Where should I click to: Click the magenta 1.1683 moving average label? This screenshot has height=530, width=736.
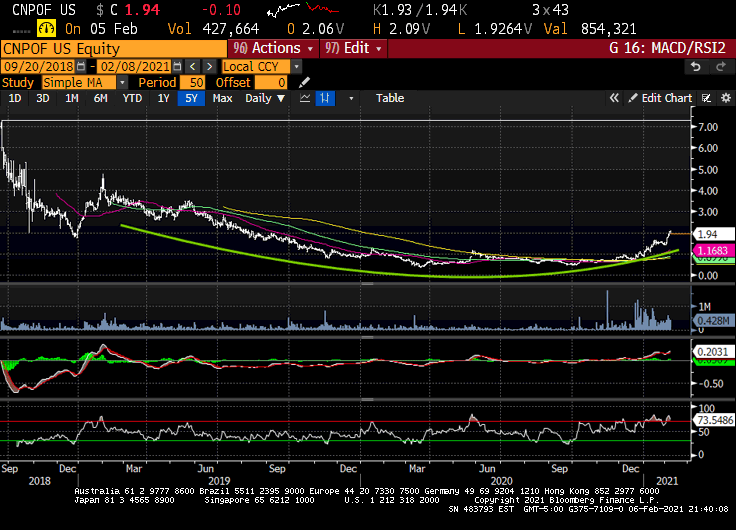[x=713, y=250]
